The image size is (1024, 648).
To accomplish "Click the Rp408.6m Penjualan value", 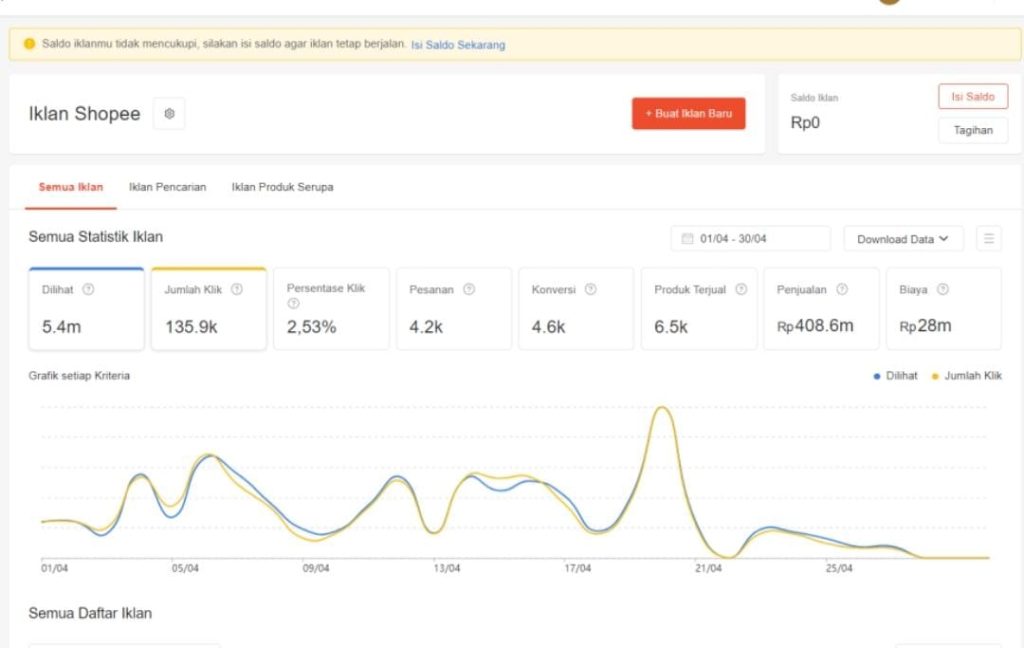I will 815,326.
